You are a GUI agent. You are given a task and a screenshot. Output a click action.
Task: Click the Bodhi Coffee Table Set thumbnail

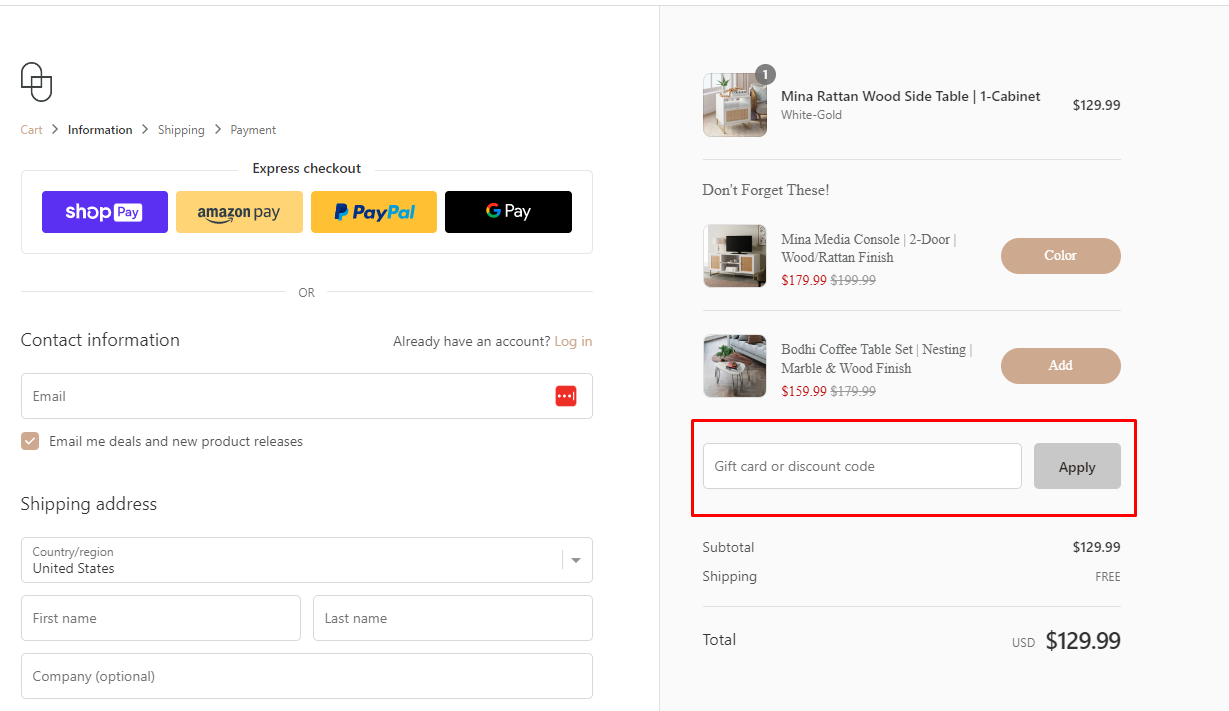coord(735,366)
